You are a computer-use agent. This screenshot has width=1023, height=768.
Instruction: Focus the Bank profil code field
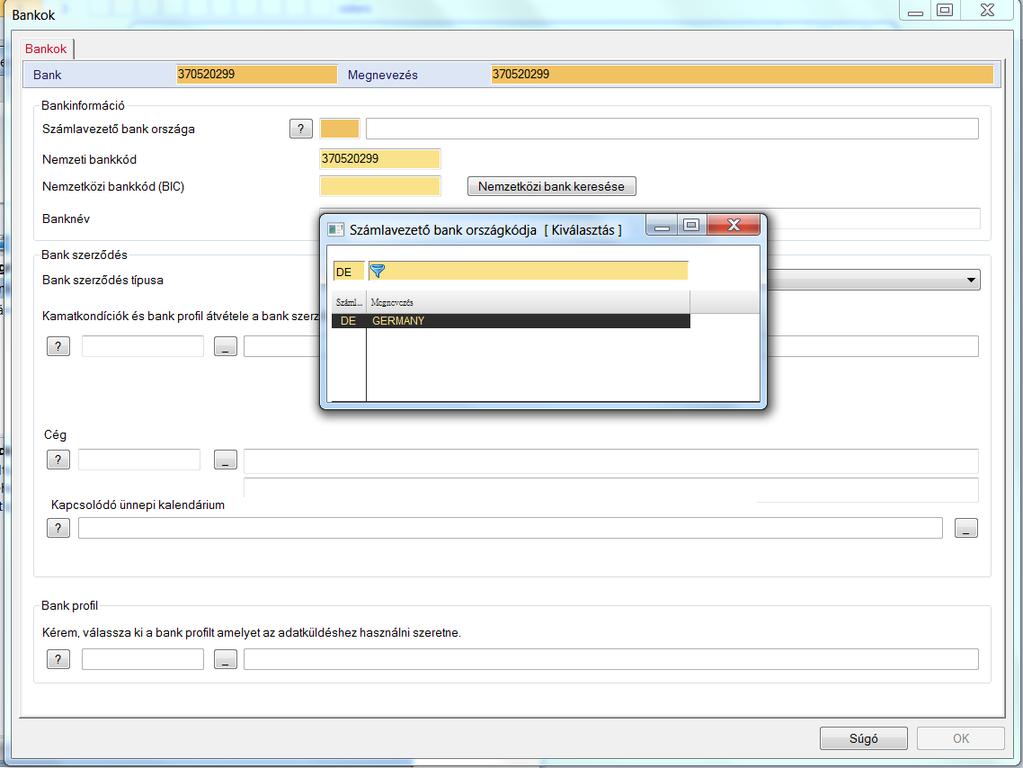pyautogui.click(x=143, y=659)
